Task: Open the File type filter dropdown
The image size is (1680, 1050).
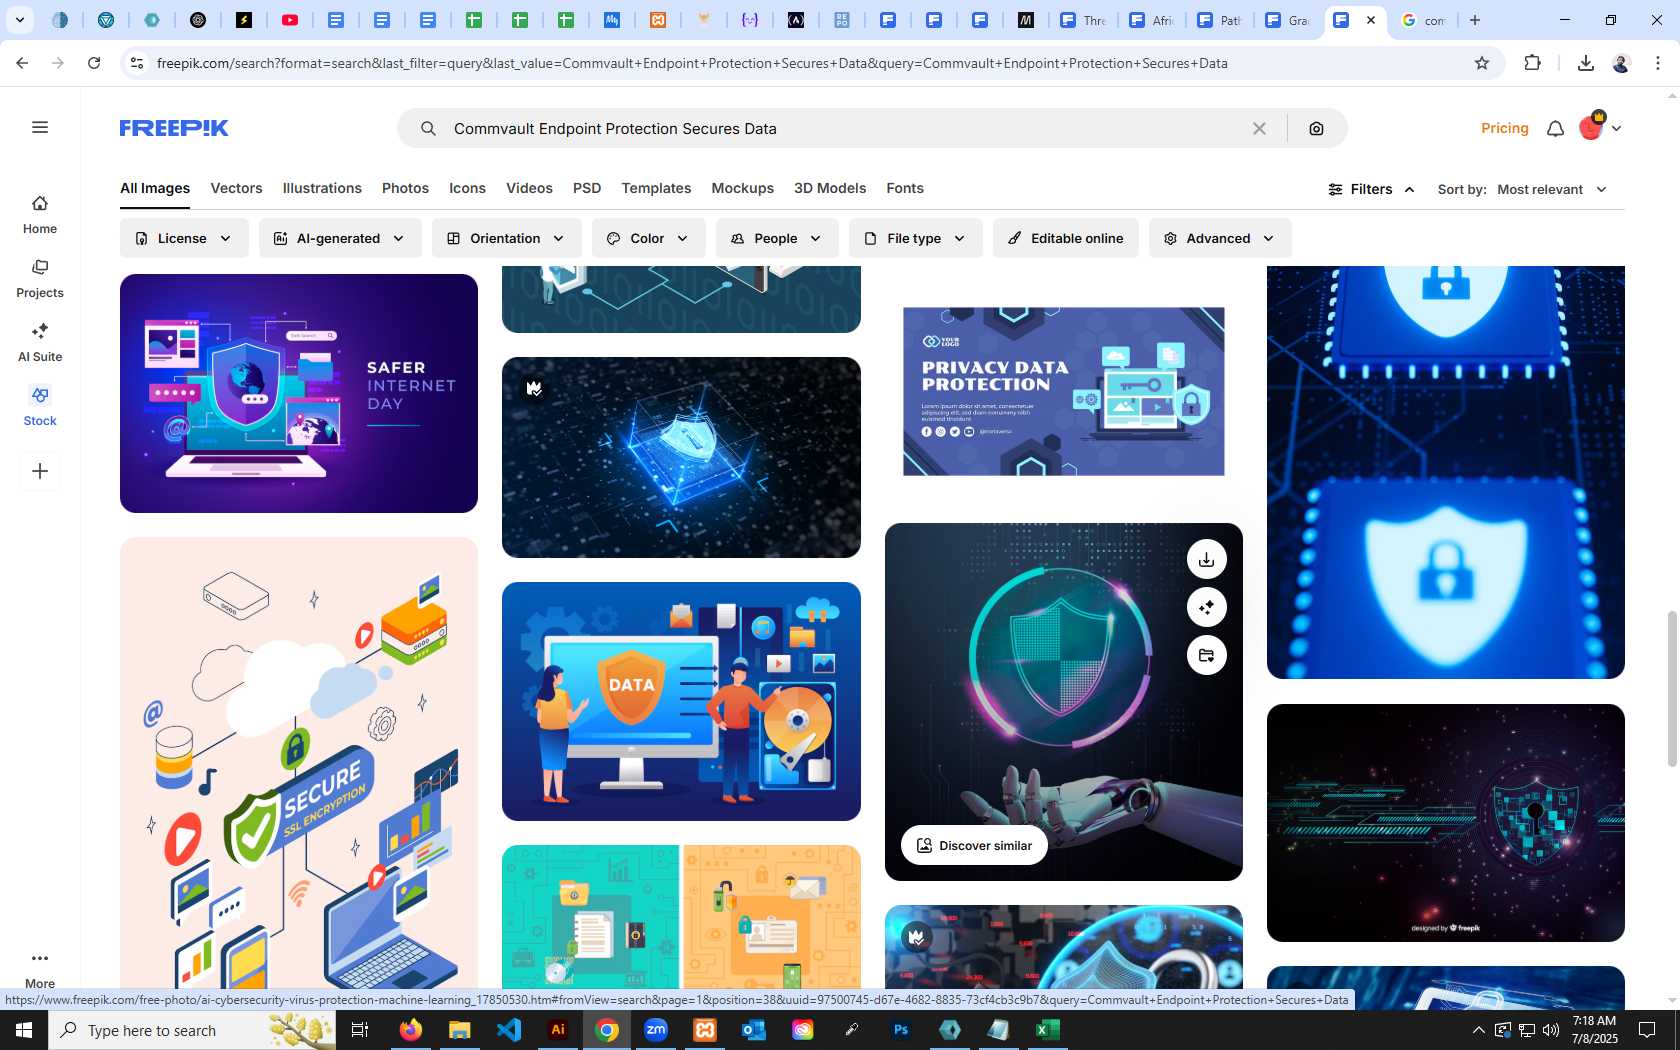Action: point(916,238)
